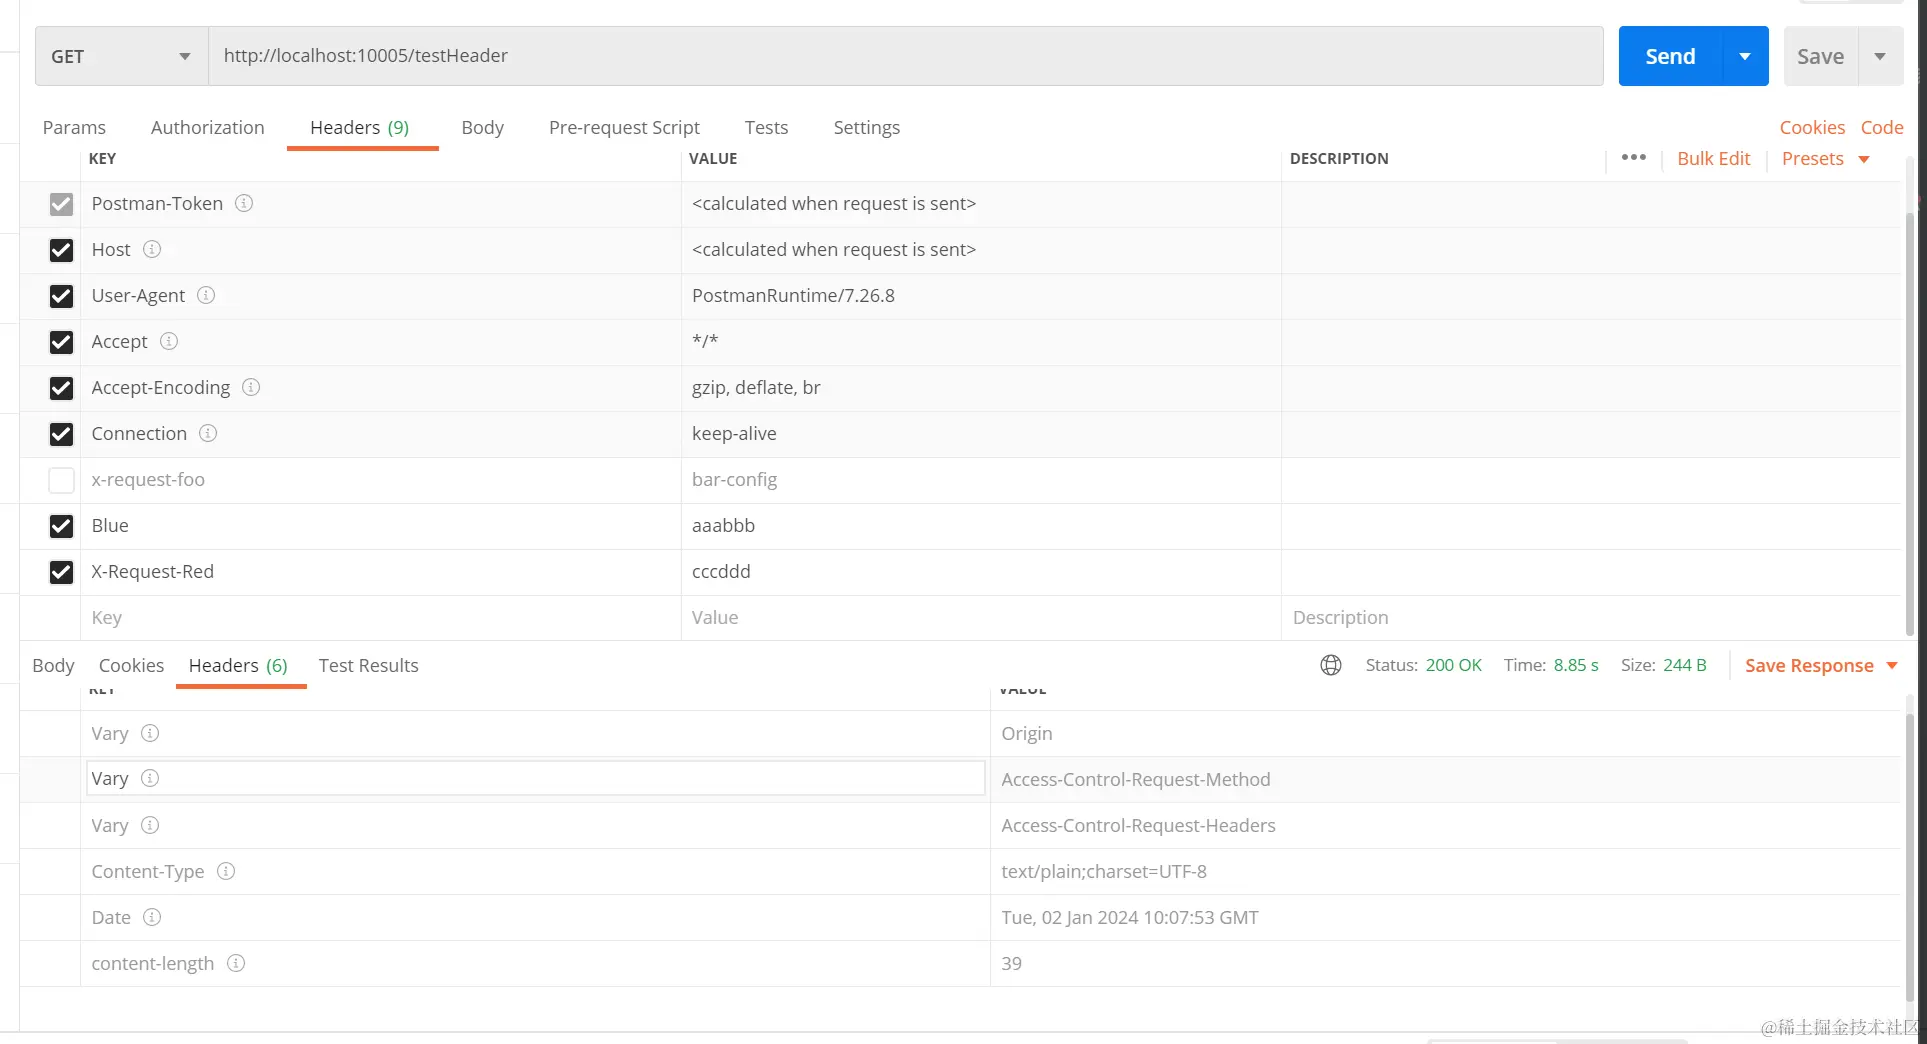Open the Bulk Edit link
Image resolution: width=1927 pixels, height=1044 pixels.
click(x=1713, y=158)
